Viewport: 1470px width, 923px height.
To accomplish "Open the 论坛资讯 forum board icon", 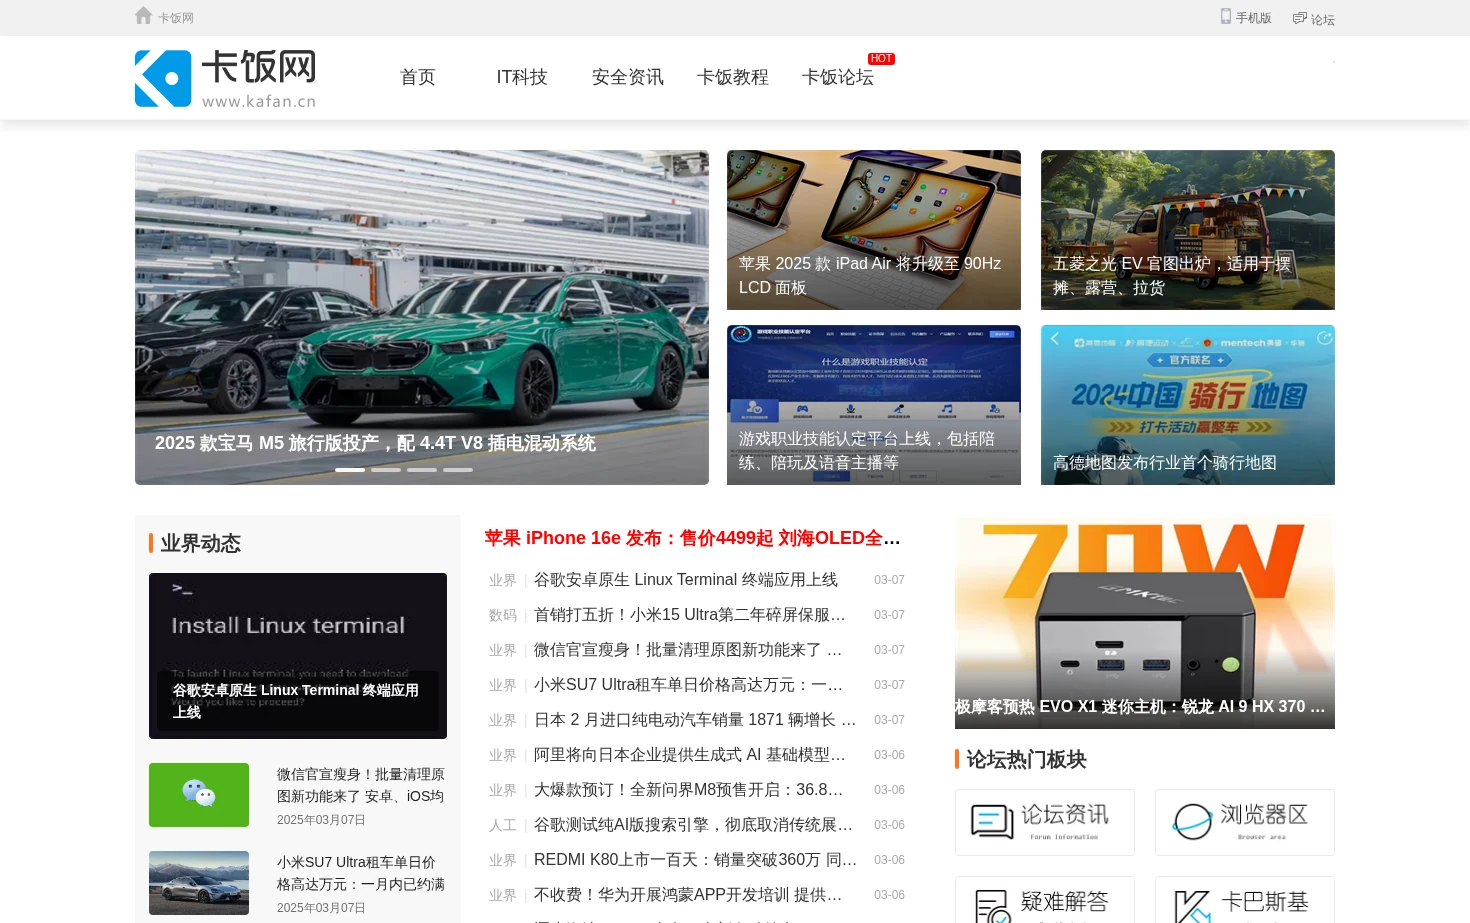I will 1045,822.
